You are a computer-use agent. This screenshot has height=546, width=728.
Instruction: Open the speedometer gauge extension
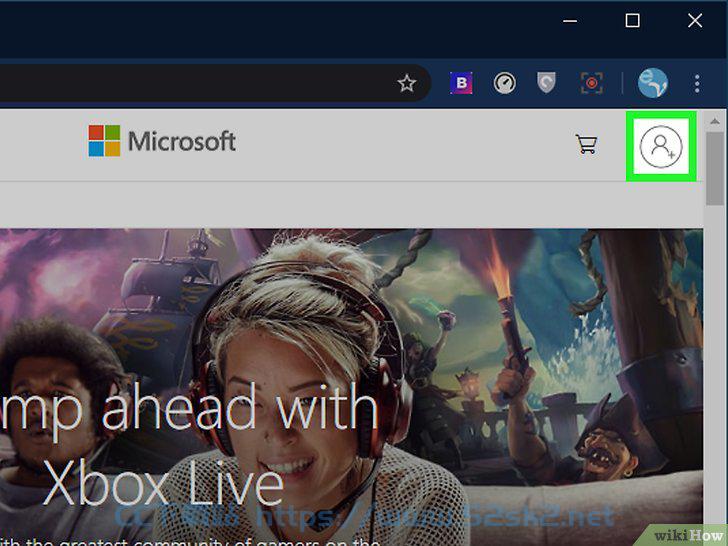coord(505,84)
